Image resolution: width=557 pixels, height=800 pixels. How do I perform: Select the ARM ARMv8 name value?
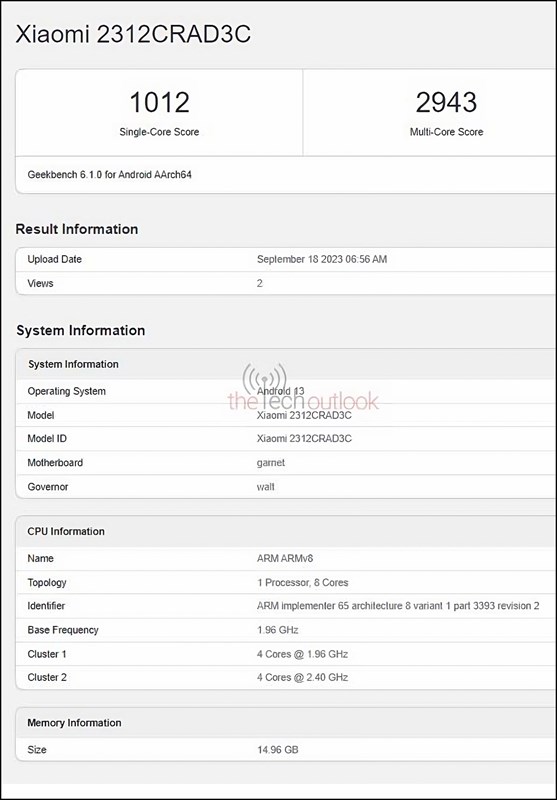(285, 559)
